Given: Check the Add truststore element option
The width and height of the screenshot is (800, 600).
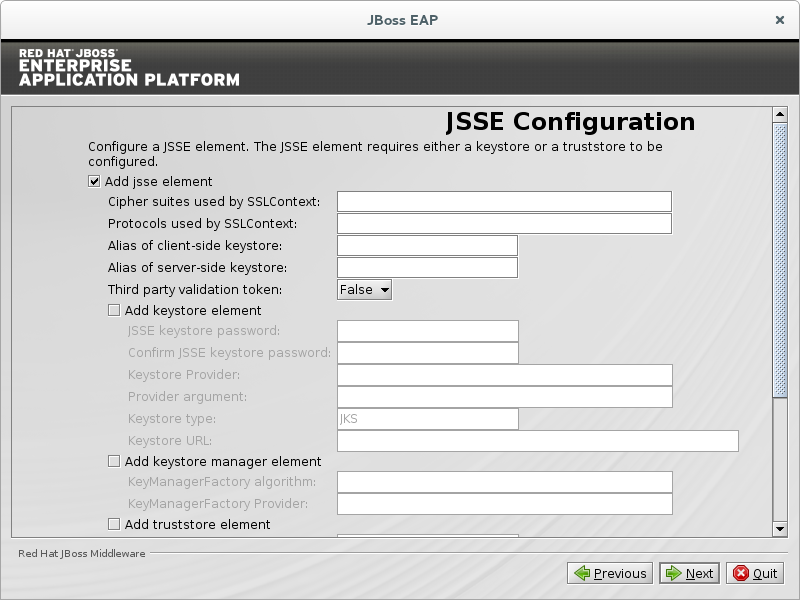Looking at the screenshot, I should point(114,524).
